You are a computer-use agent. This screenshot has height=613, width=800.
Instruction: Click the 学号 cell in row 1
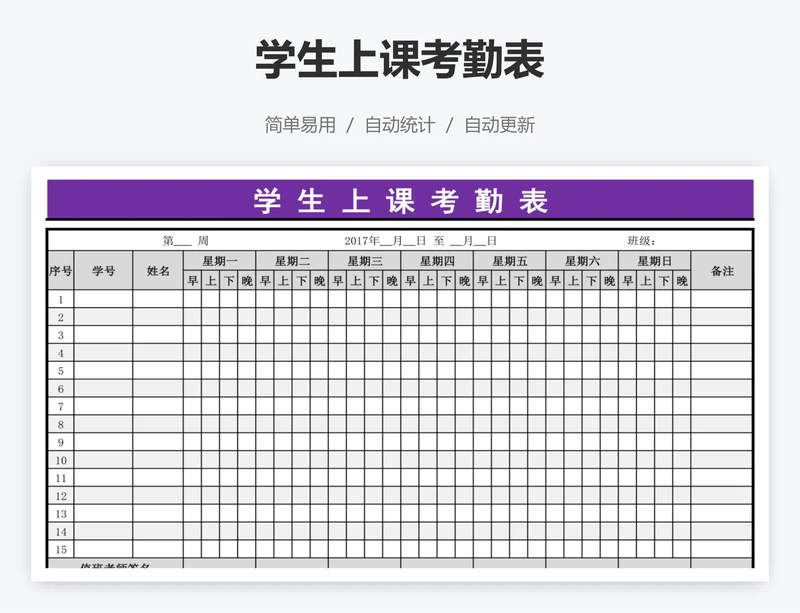pyautogui.click(x=104, y=300)
